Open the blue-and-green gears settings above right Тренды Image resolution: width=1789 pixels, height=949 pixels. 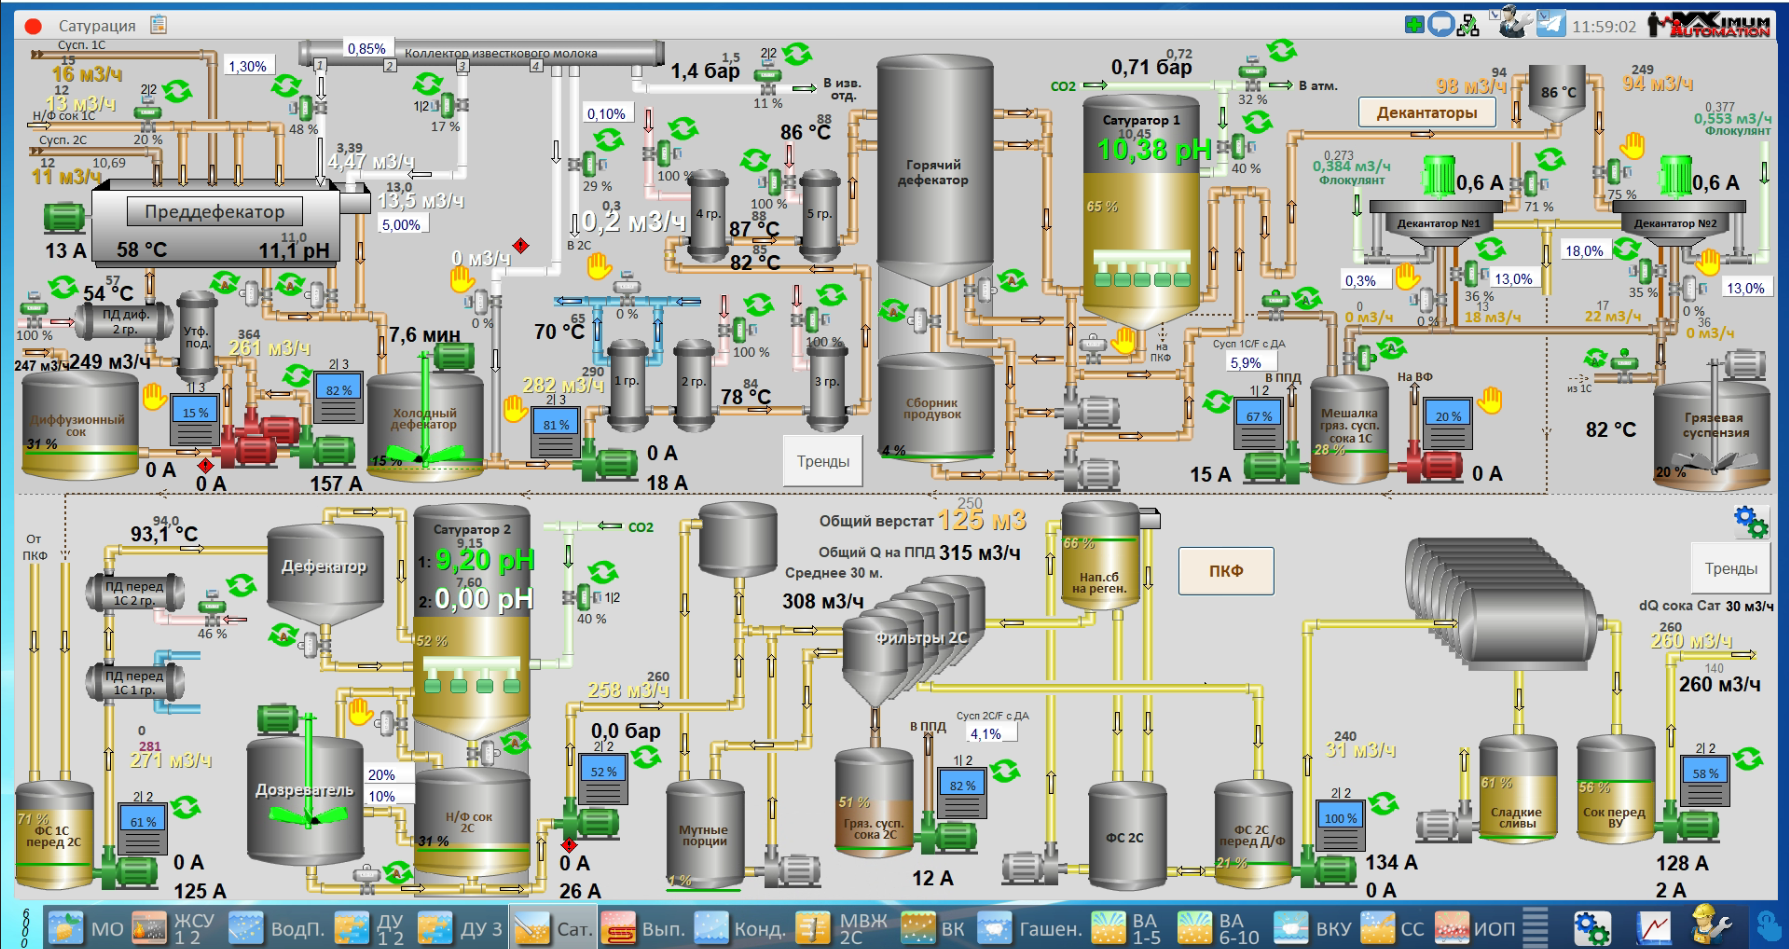pyautogui.click(x=1750, y=521)
